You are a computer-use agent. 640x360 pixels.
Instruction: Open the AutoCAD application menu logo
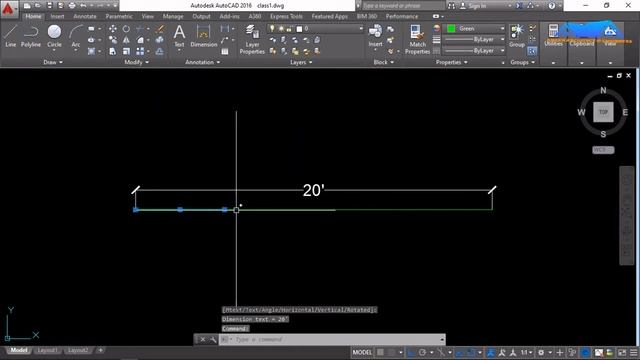pos(8,9)
